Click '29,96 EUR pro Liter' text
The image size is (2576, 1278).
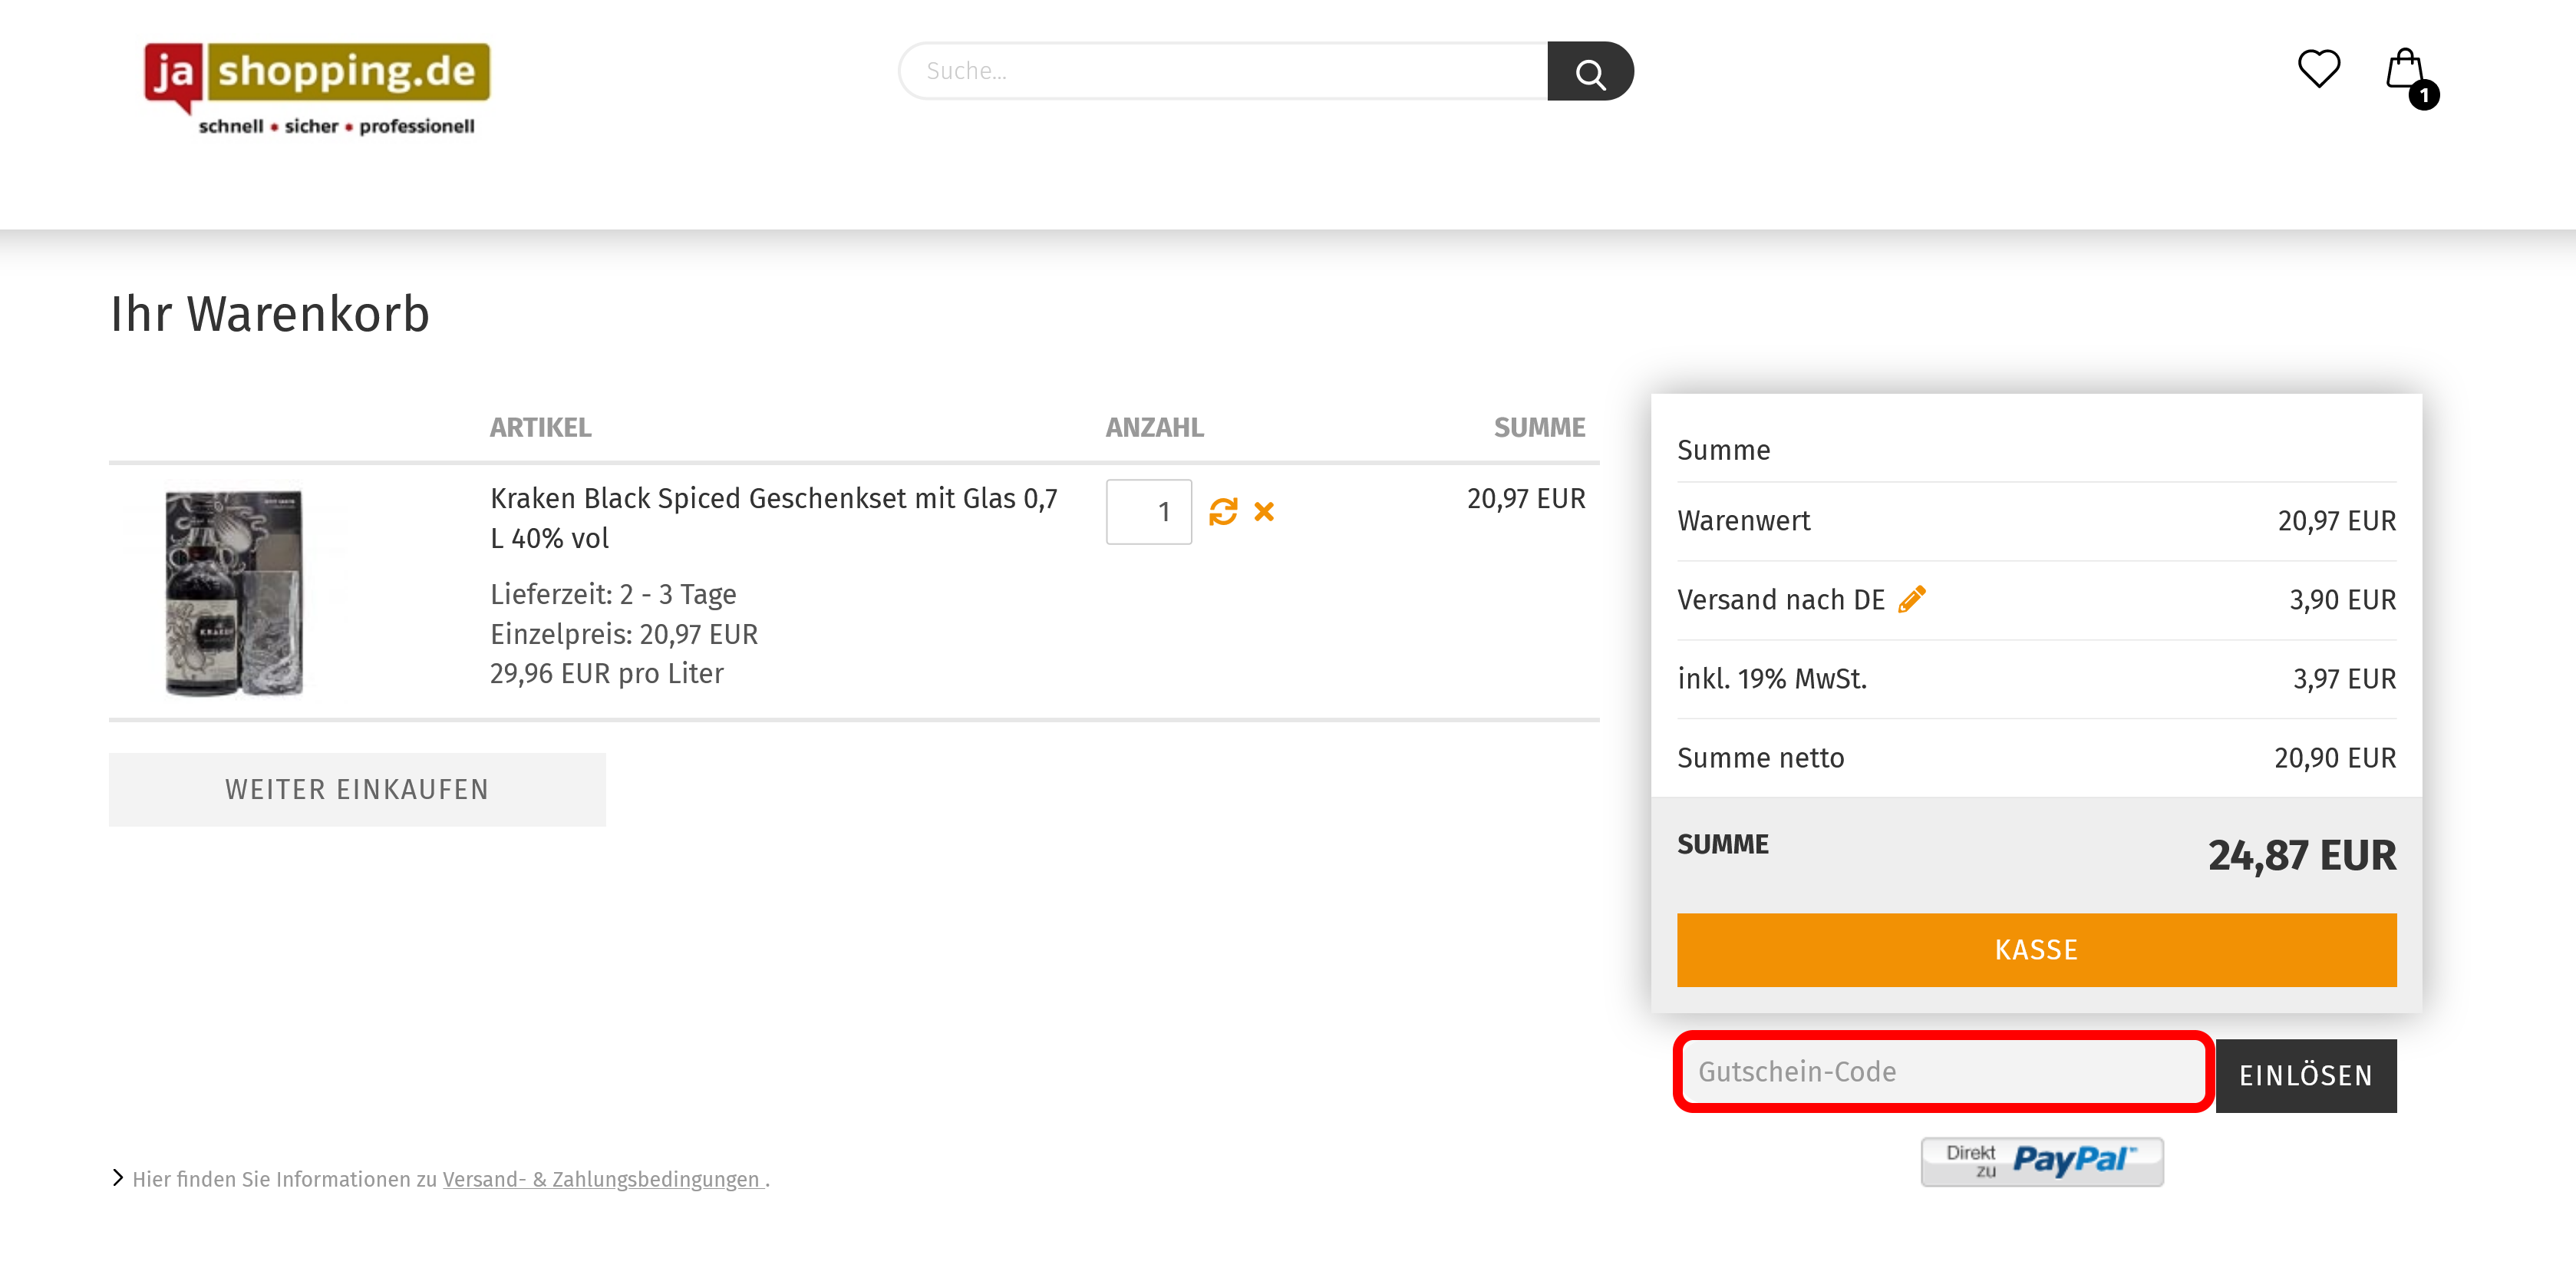pos(606,674)
